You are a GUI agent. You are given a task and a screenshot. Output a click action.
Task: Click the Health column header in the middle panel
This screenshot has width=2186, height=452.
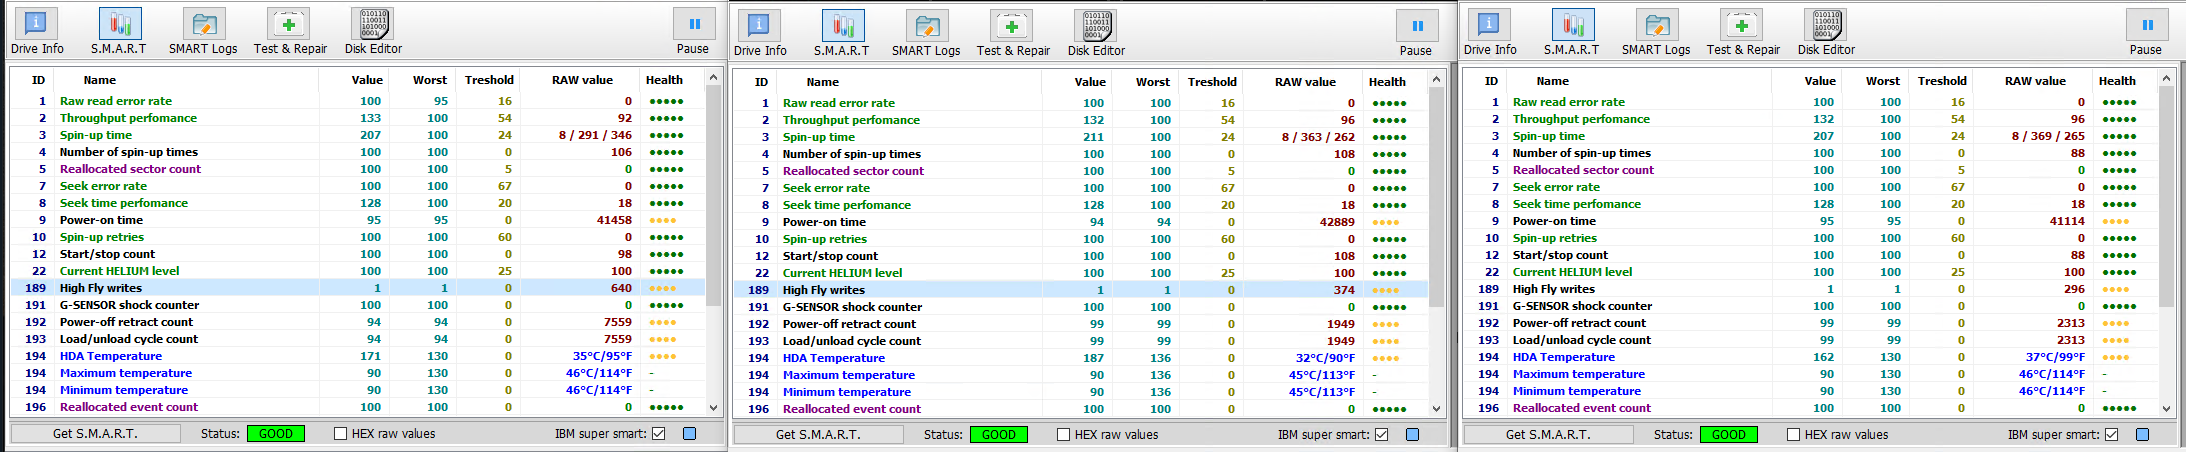(1387, 82)
